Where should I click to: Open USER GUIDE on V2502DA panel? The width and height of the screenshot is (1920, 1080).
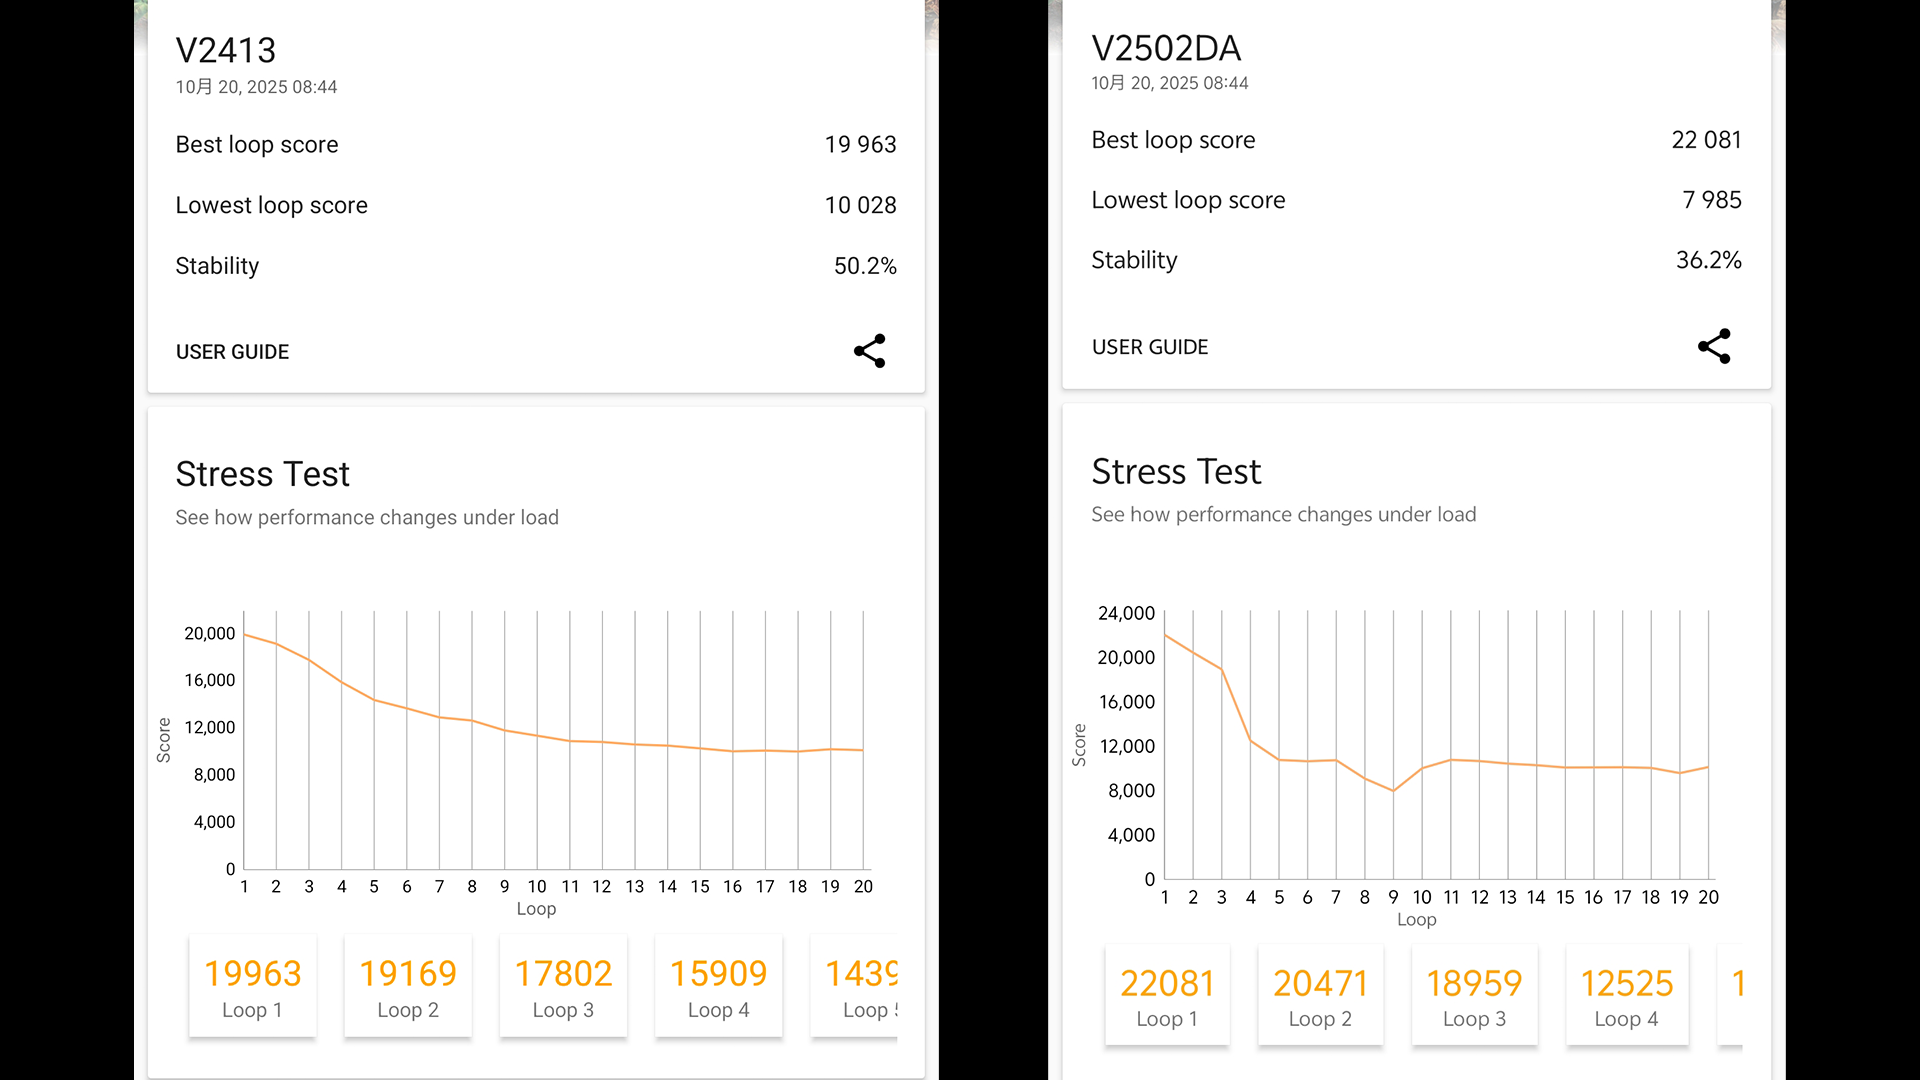click(x=1150, y=347)
